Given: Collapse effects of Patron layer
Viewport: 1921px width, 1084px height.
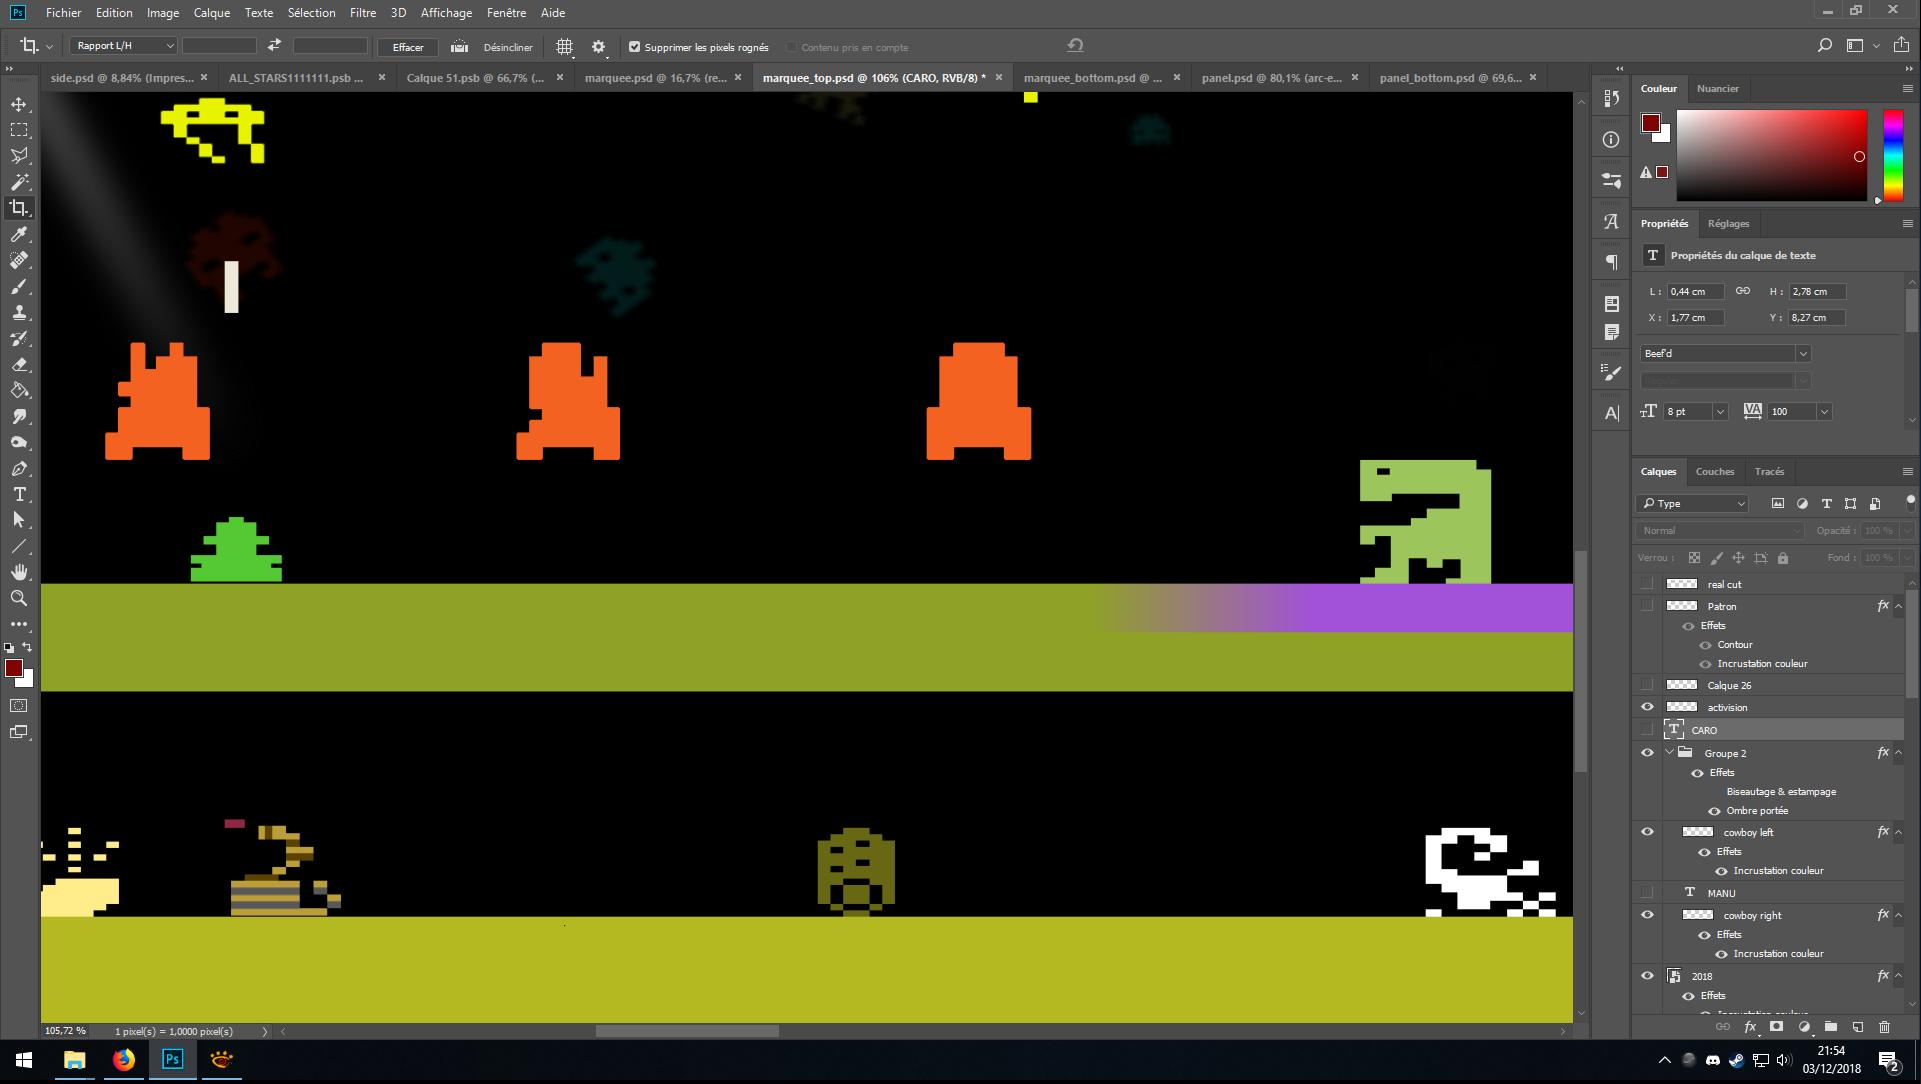Looking at the screenshot, I should point(1898,606).
